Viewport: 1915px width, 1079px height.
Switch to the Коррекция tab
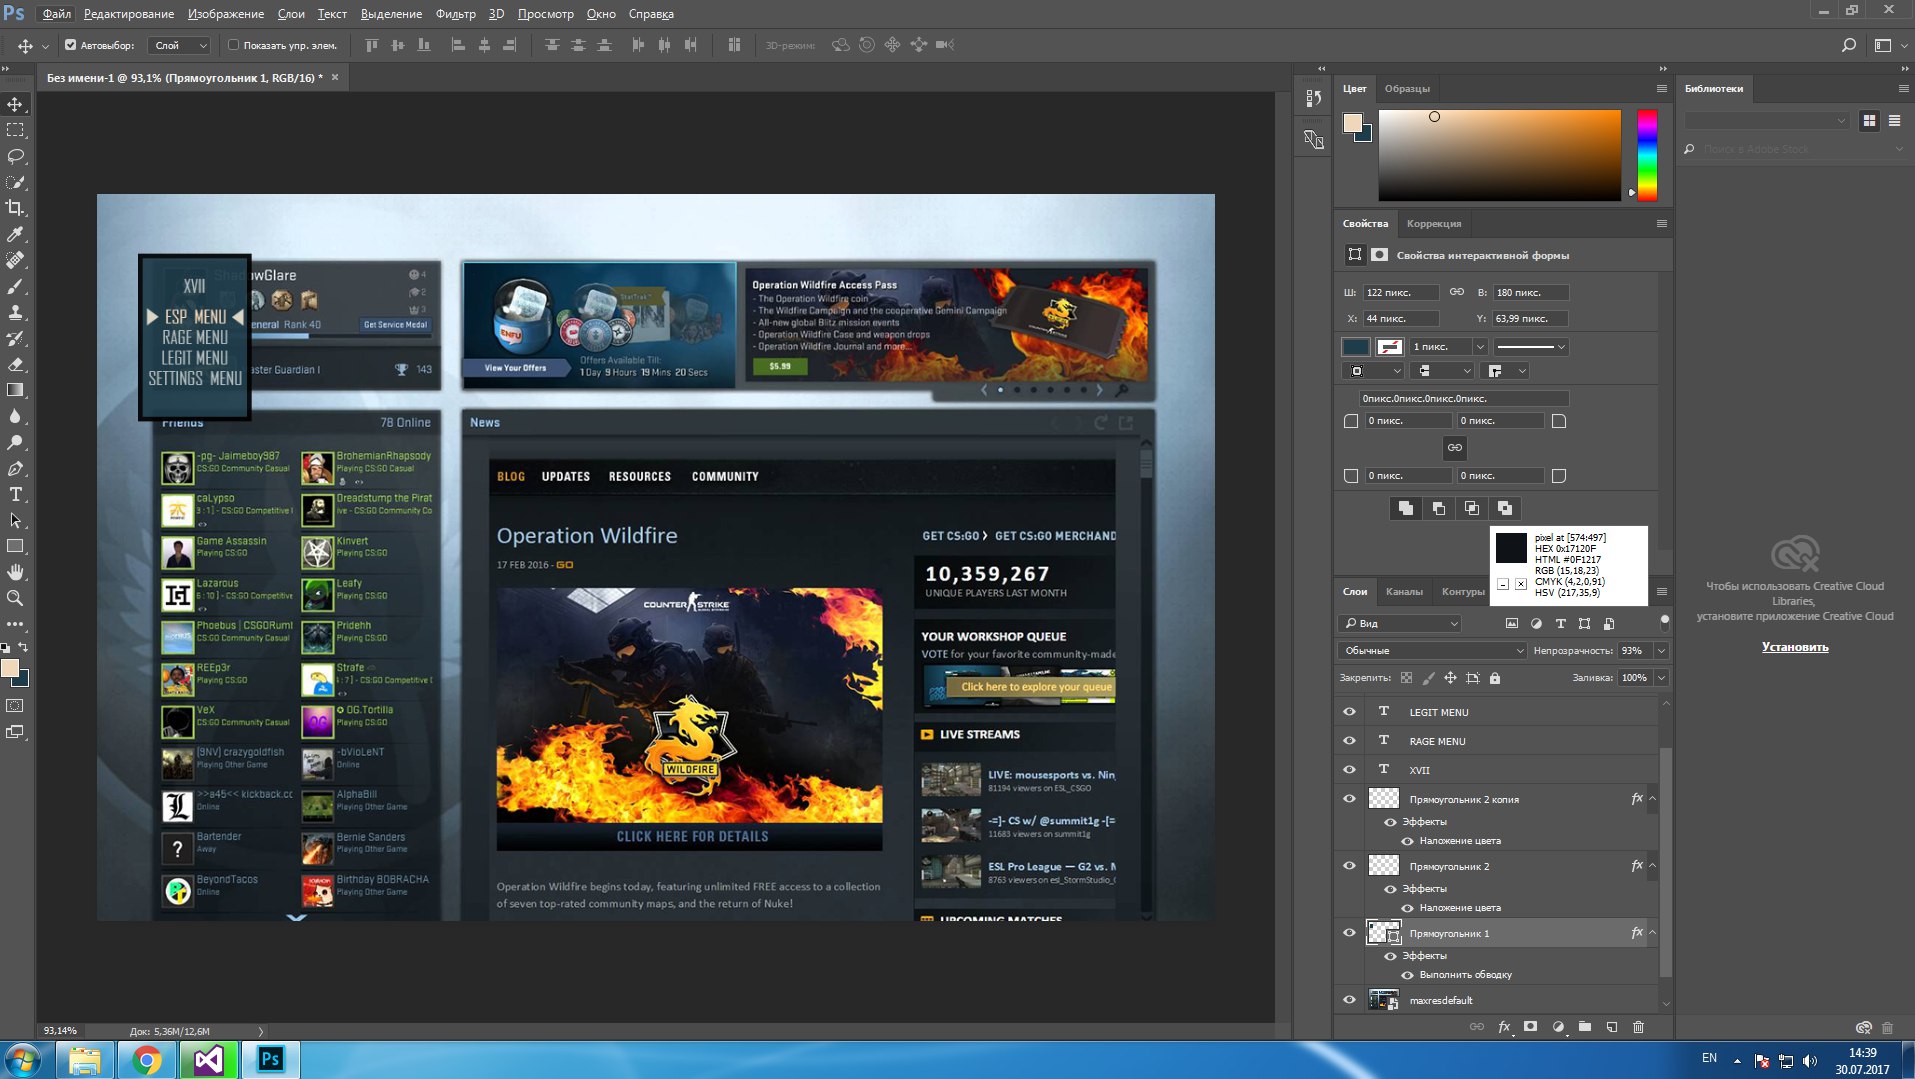click(1433, 224)
